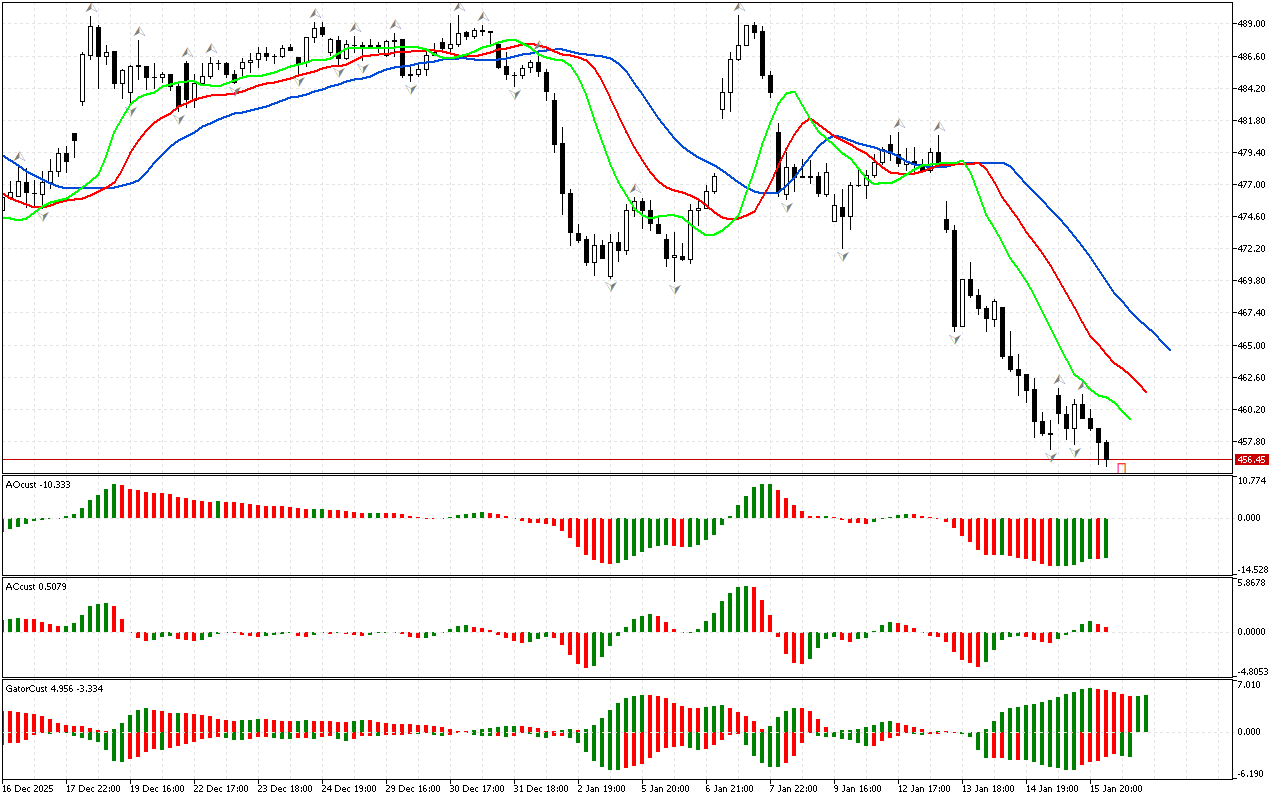Image resolution: width=1280 pixels, height=800 pixels.
Task: Click the up fractal arrow above the 6 Jan peak
Action: (x=739, y=8)
